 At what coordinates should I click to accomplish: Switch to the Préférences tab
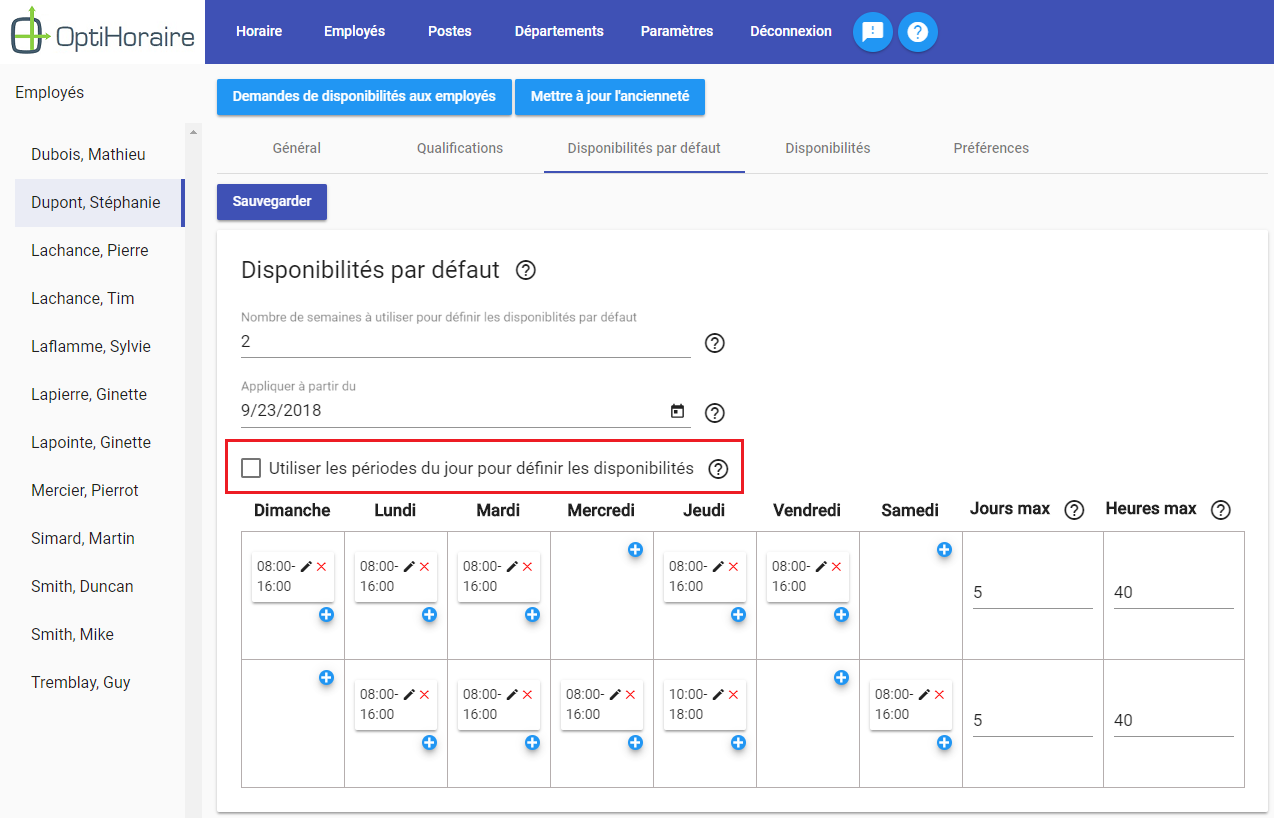(x=991, y=148)
